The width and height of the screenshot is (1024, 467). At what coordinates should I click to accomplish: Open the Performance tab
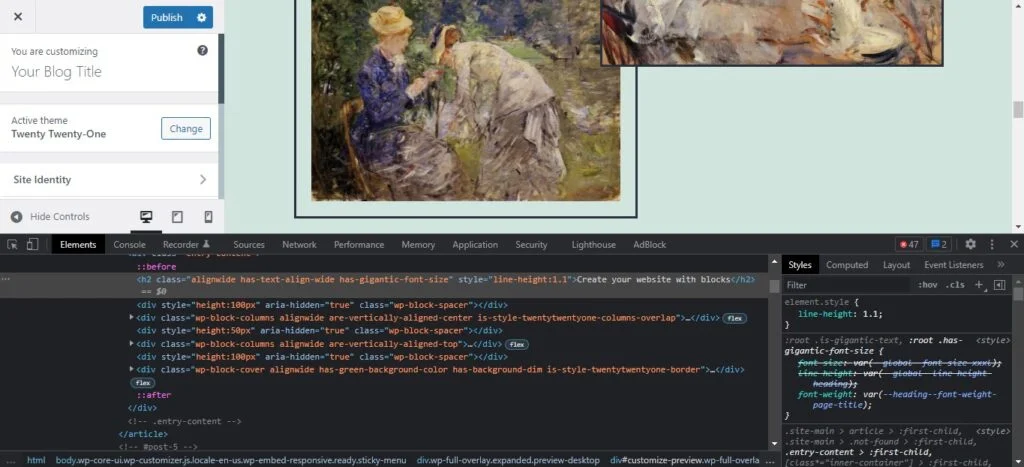click(x=359, y=244)
